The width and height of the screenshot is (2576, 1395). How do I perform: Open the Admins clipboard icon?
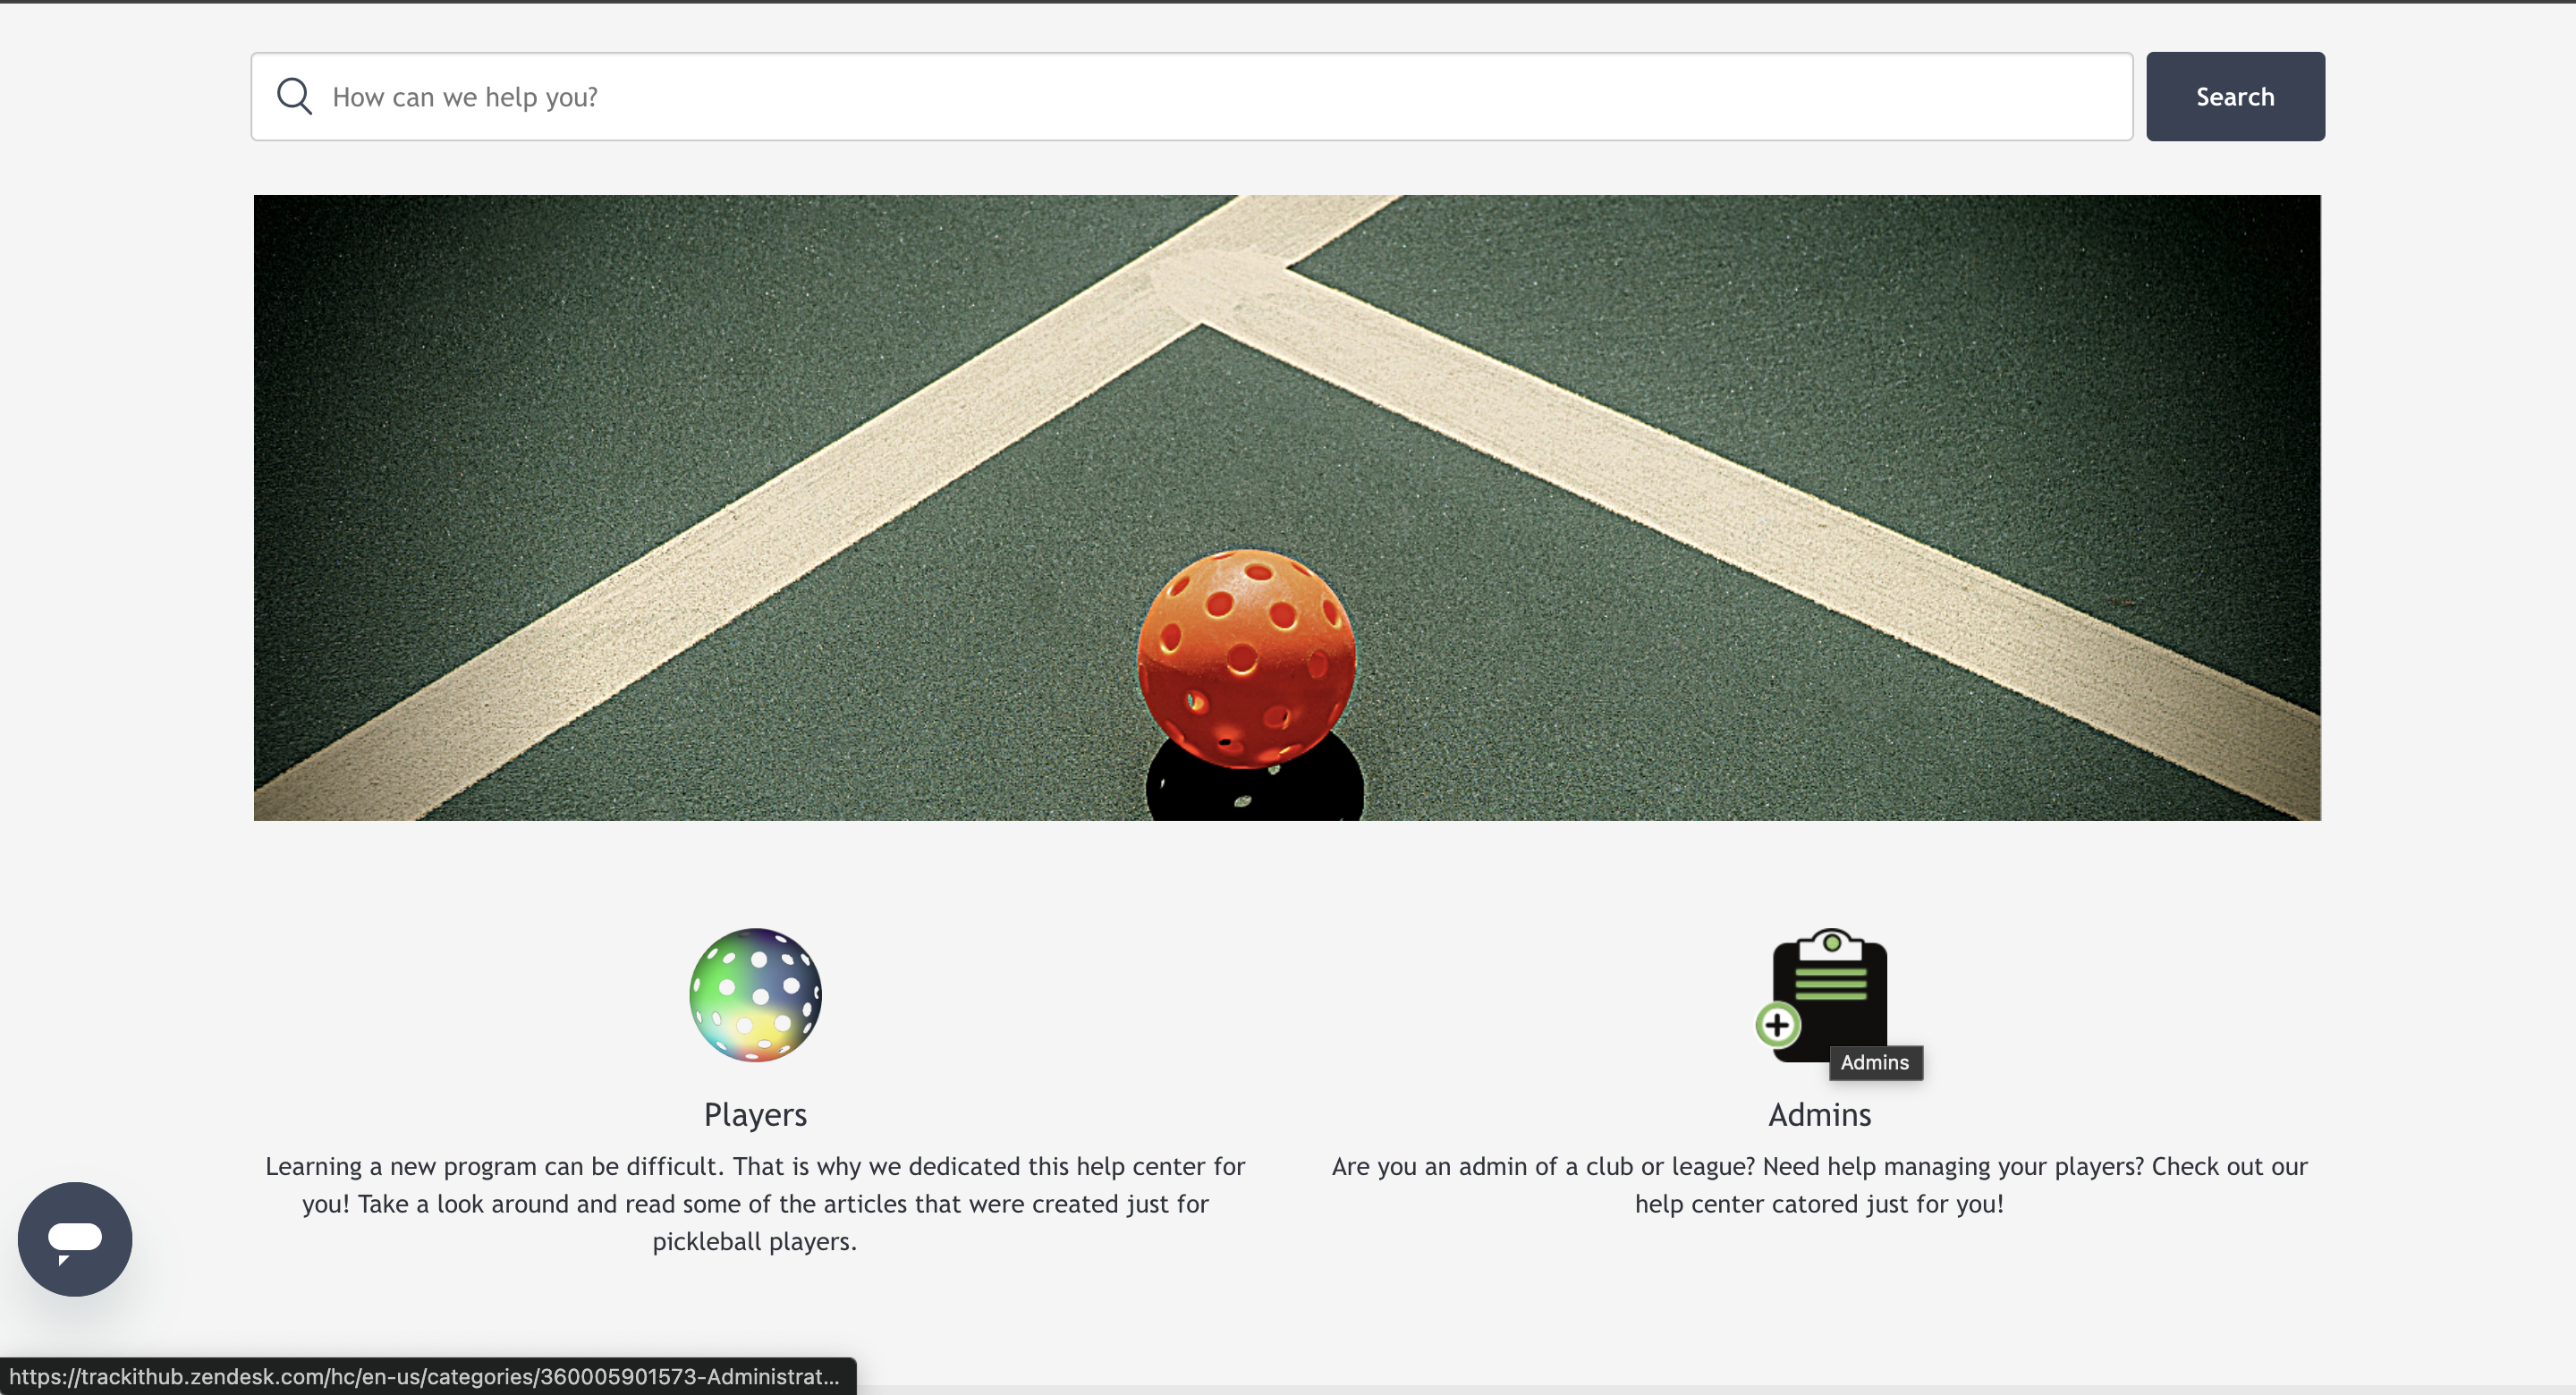coord(1822,994)
